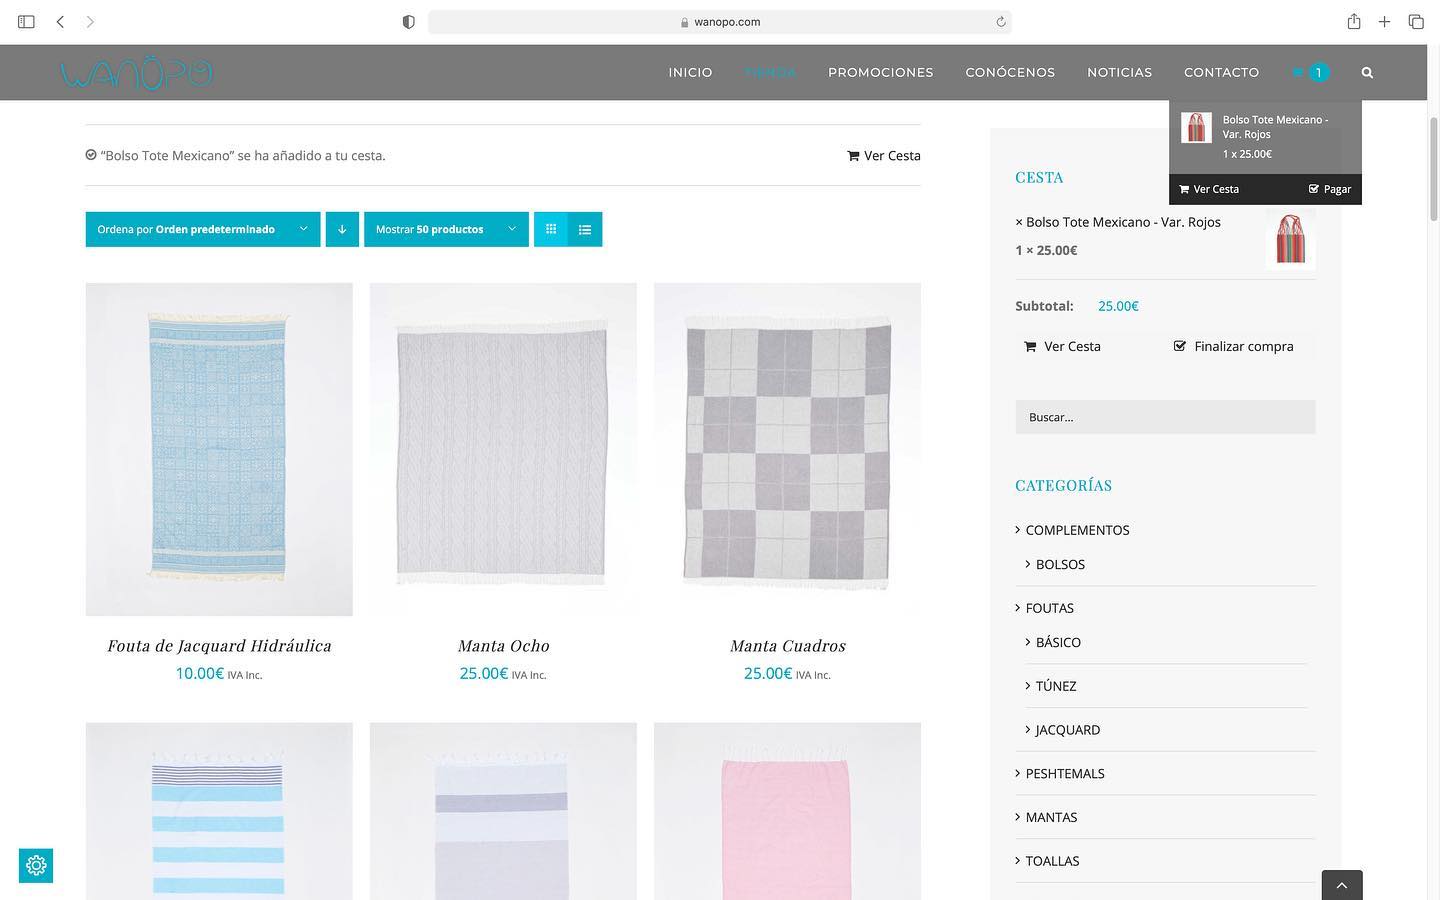Open the PROMOCIONES menu item
This screenshot has width=1440, height=900.
tap(880, 72)
